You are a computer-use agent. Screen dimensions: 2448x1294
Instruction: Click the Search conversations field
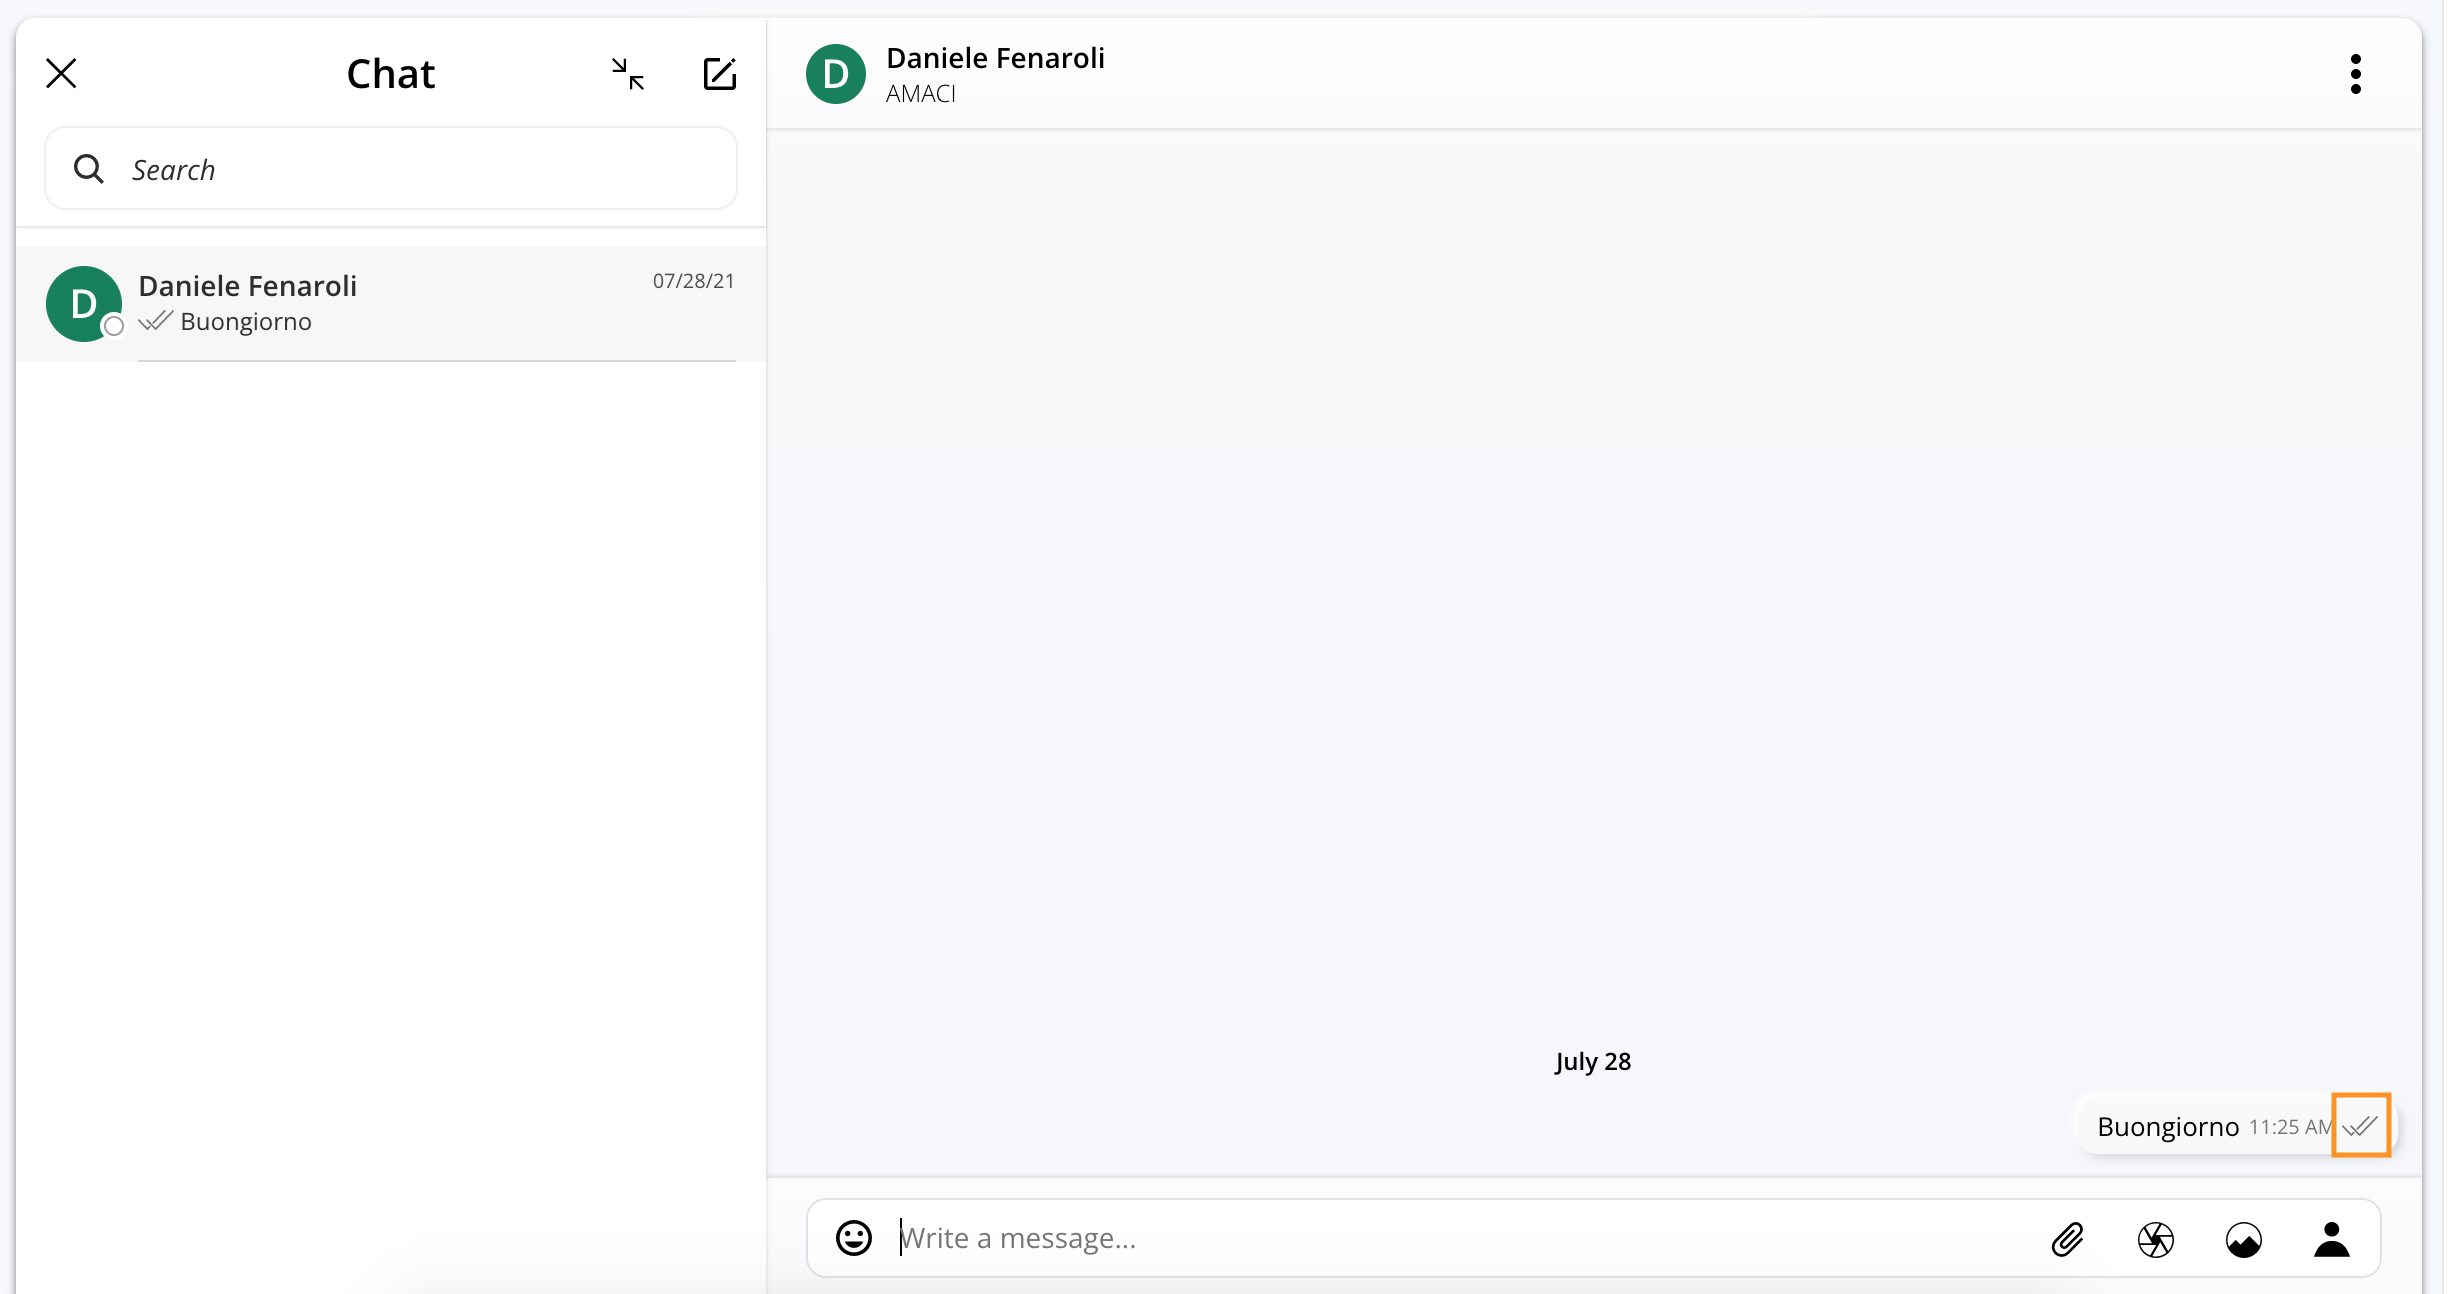pyautogui.click(x=391, y=169)
